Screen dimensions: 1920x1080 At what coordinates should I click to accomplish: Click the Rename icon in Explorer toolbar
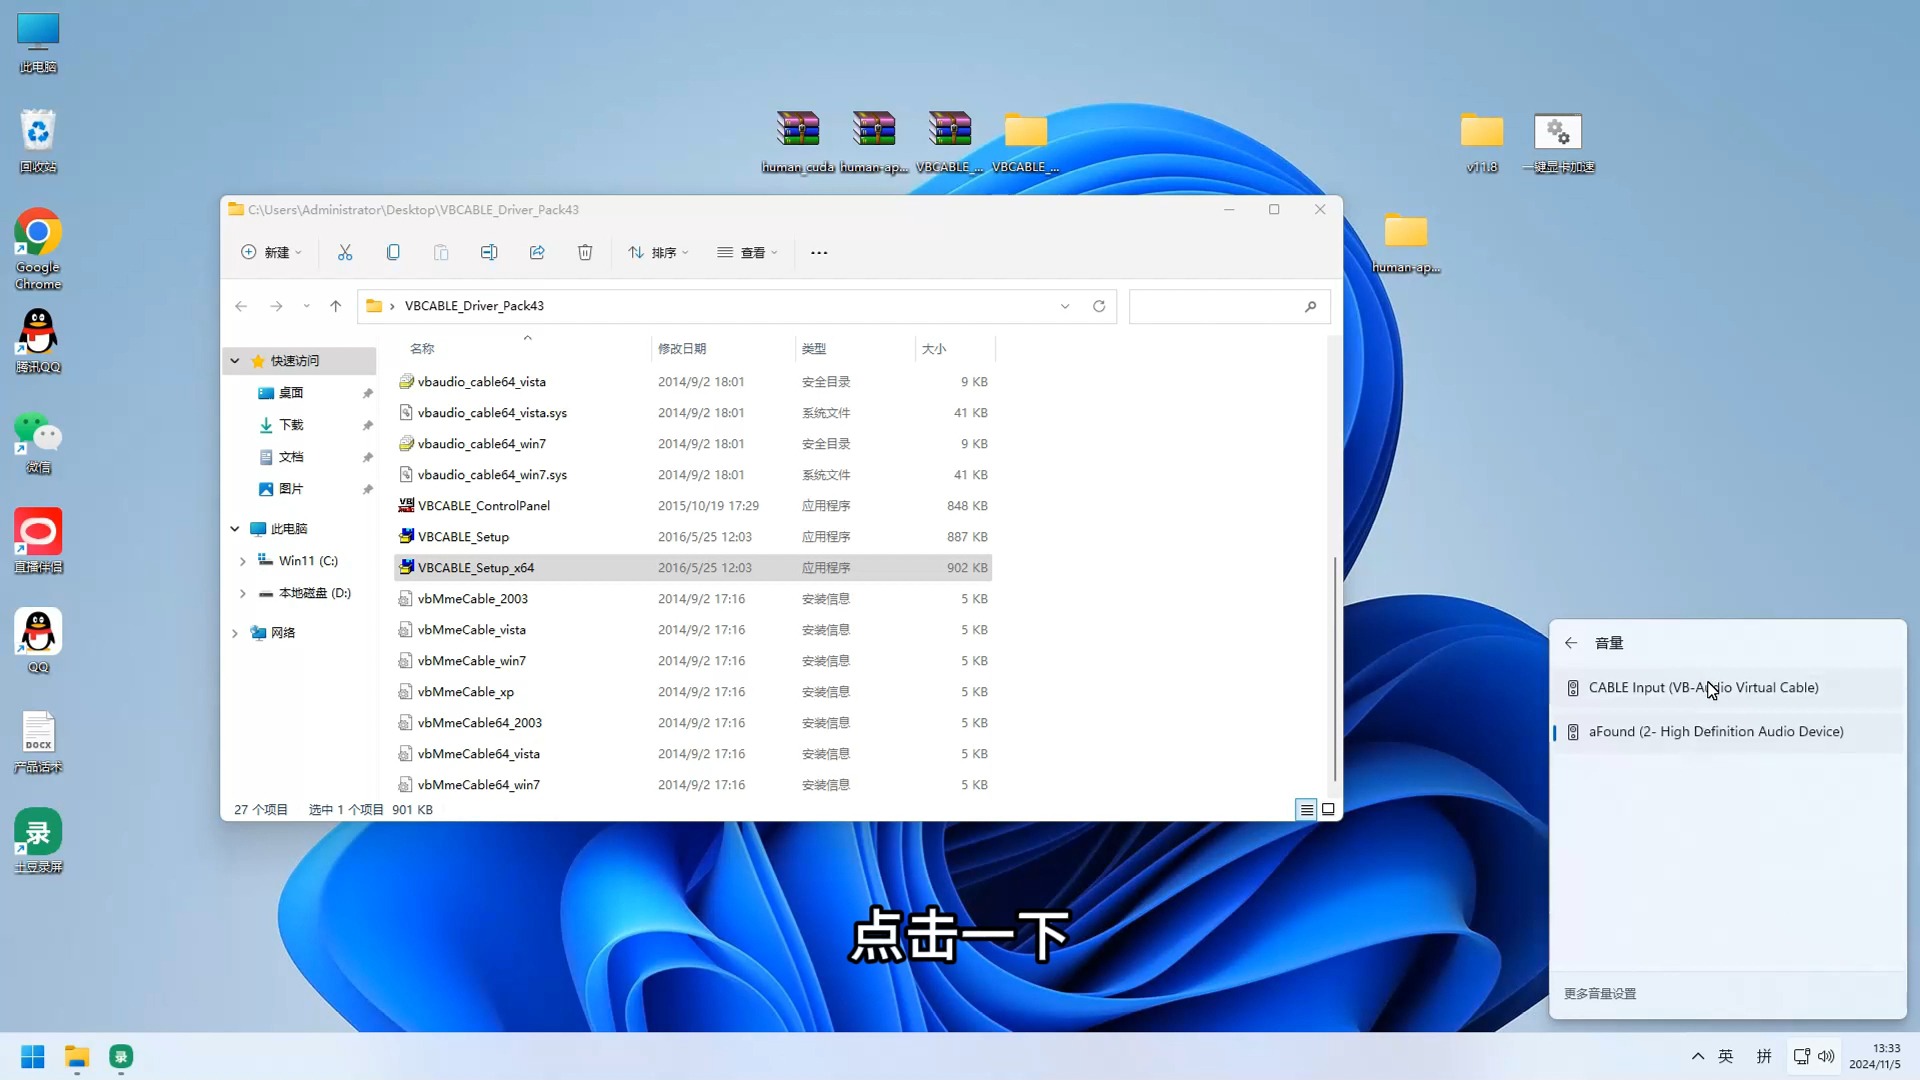coord(489,253)
